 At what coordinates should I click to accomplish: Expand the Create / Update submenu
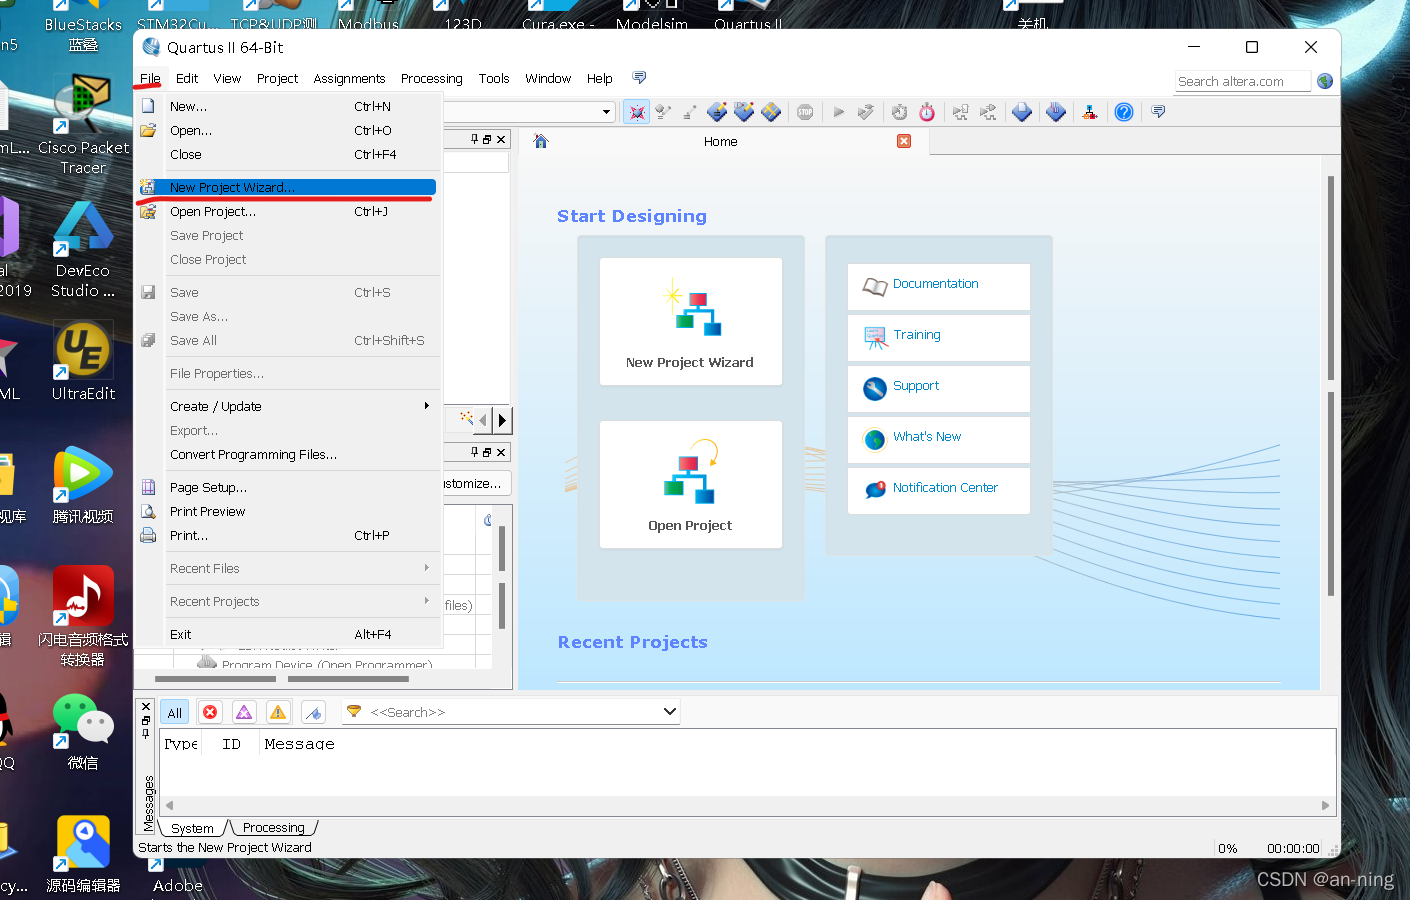pyautogui.click(x=287, y=406)
